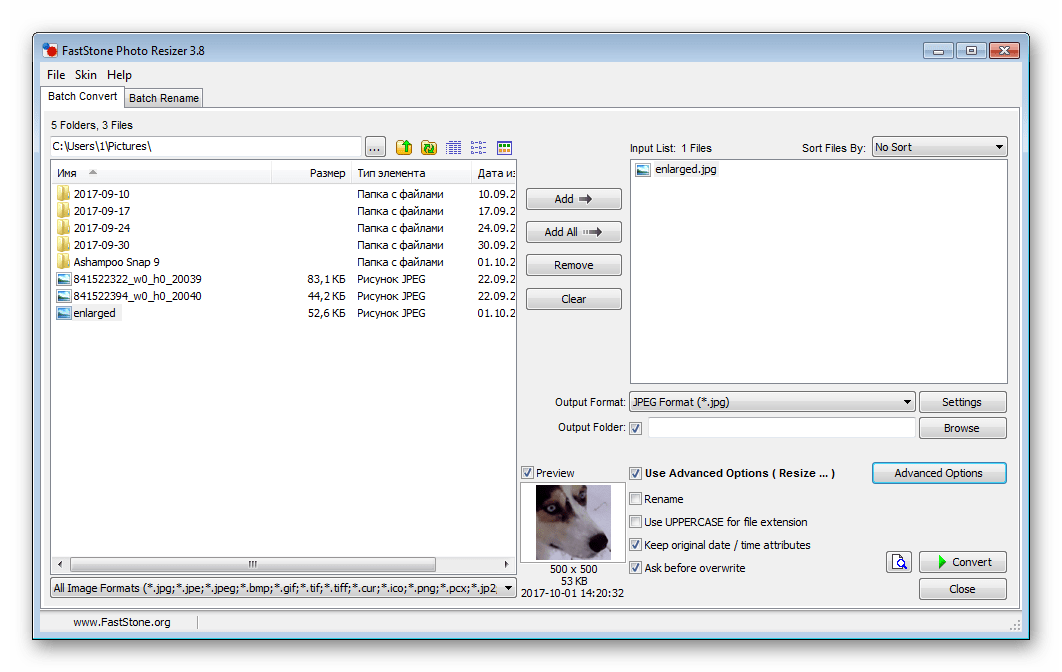Select the enlarged file in folder list
This screenshot has width=1062, height=672.
[94, 313]
